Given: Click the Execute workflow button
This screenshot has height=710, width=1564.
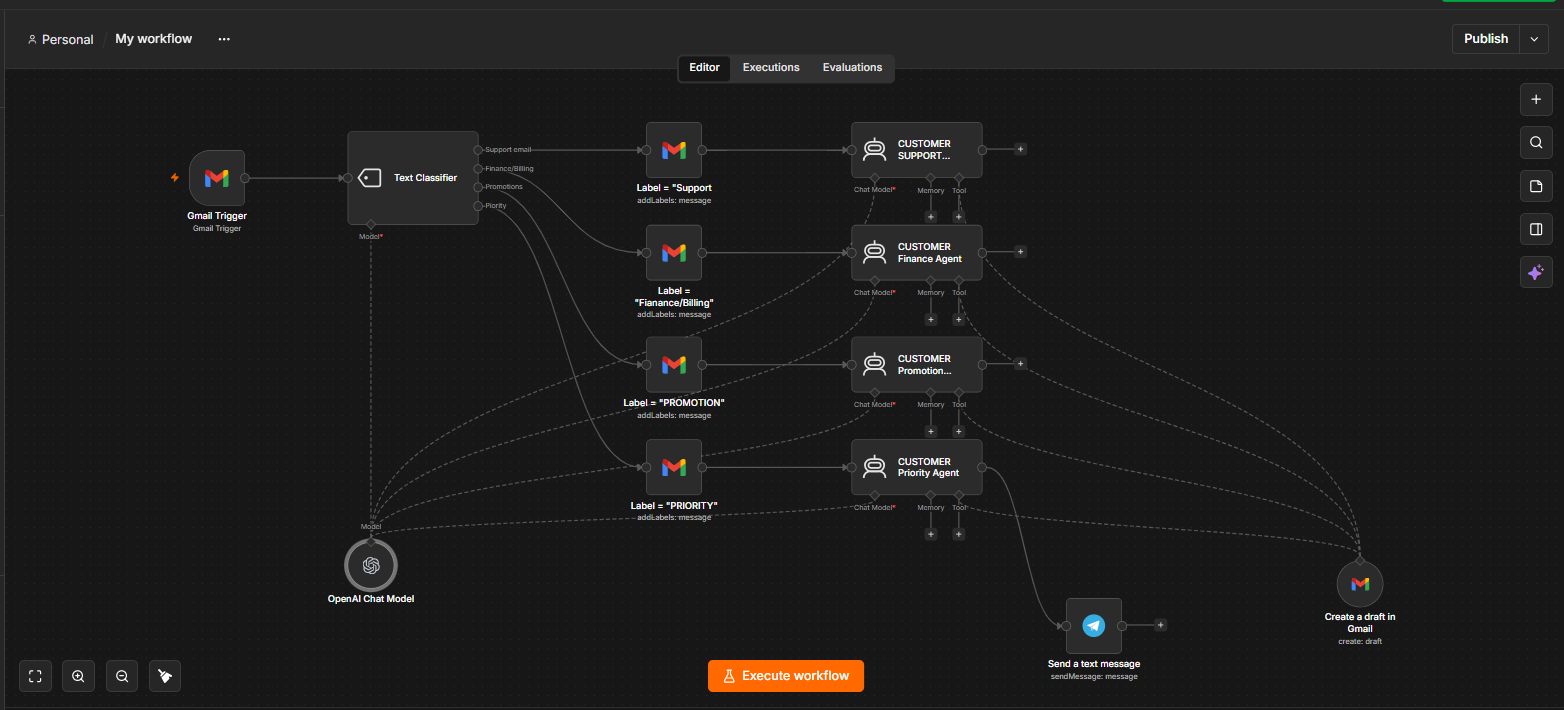Looking at the screenshot, I should click(786, 676).
